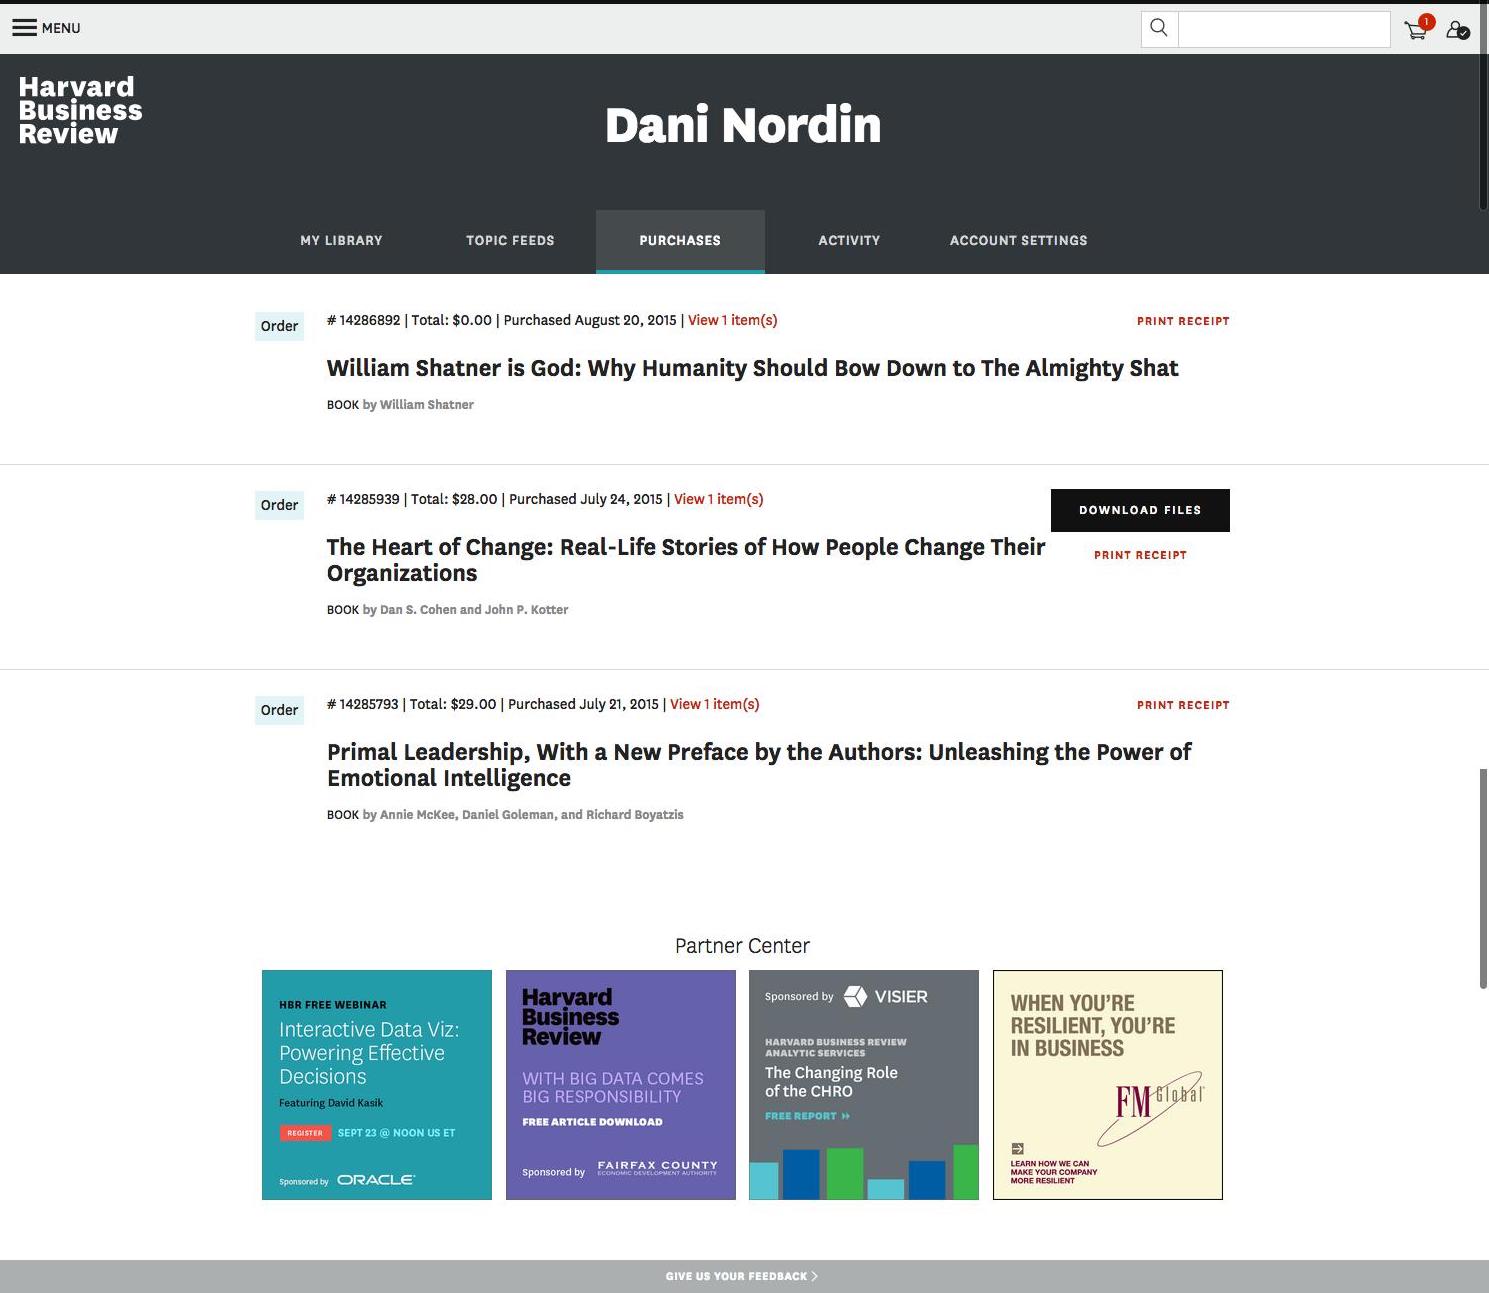1489x1293 pixels.
Task: Click Free Report link in Visier ad
Action: click(x=807, y=1116)
